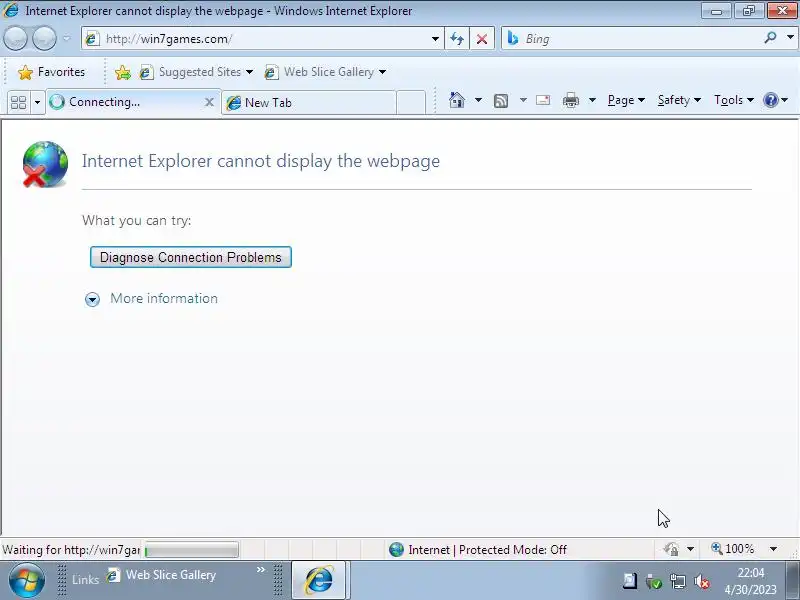Click the security shield tray icon

(x=654, y=581)
